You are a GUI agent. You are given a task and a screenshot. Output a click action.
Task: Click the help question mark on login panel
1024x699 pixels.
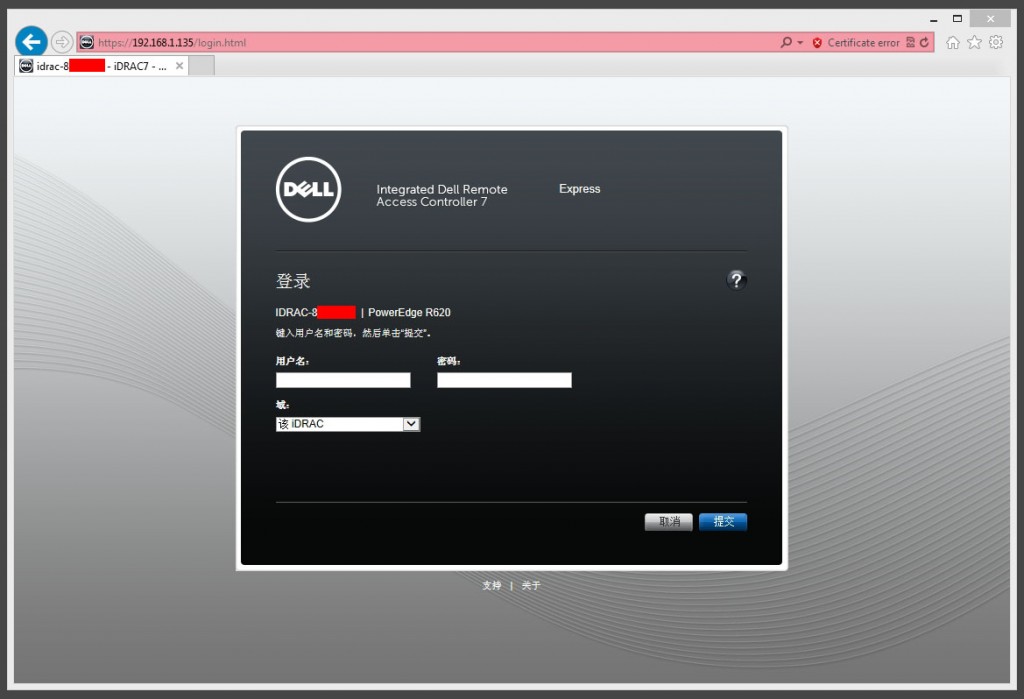[x=737, y=281]
